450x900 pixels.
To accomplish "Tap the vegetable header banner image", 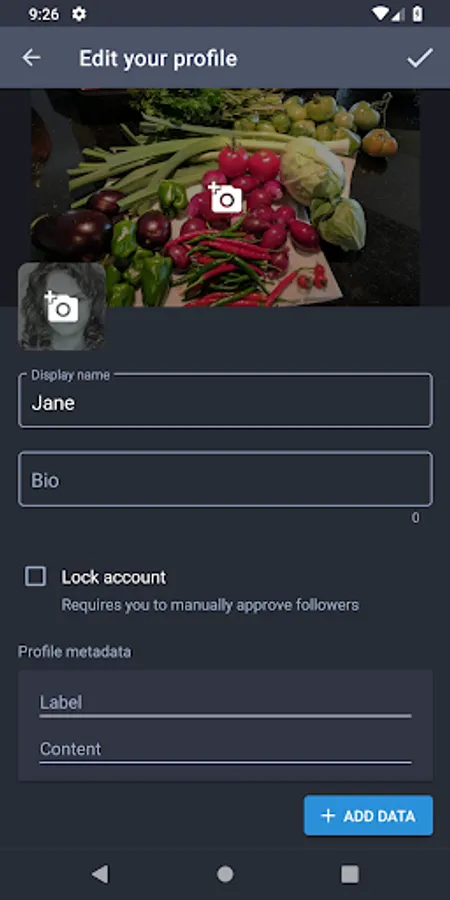I will (x=225, y=197).
